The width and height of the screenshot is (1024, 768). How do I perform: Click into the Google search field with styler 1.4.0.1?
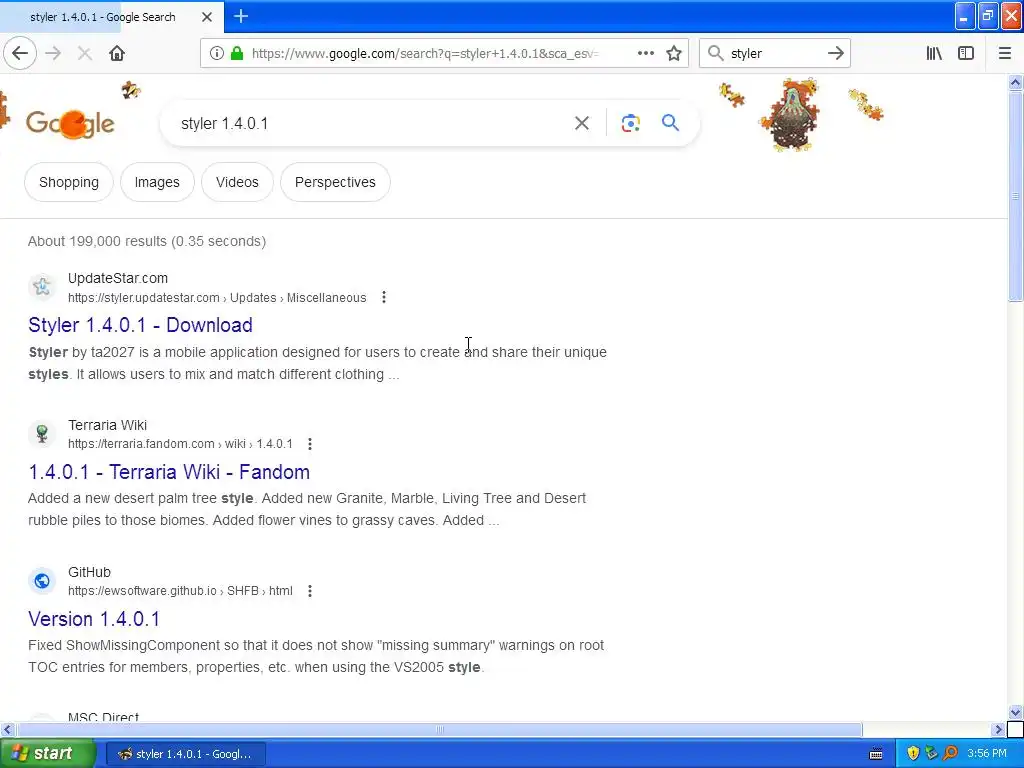pyautogui.click(x=366, y=123)
